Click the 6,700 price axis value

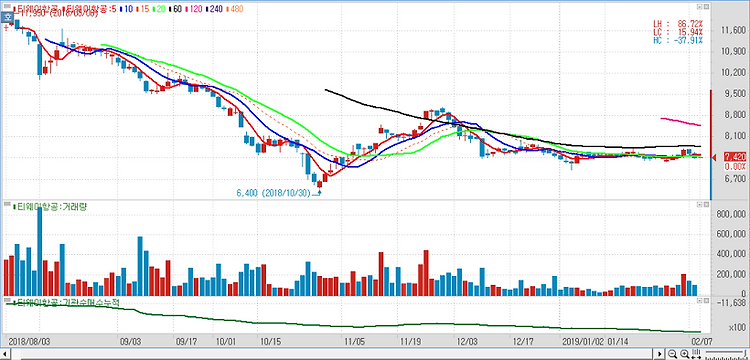(735, 179)
